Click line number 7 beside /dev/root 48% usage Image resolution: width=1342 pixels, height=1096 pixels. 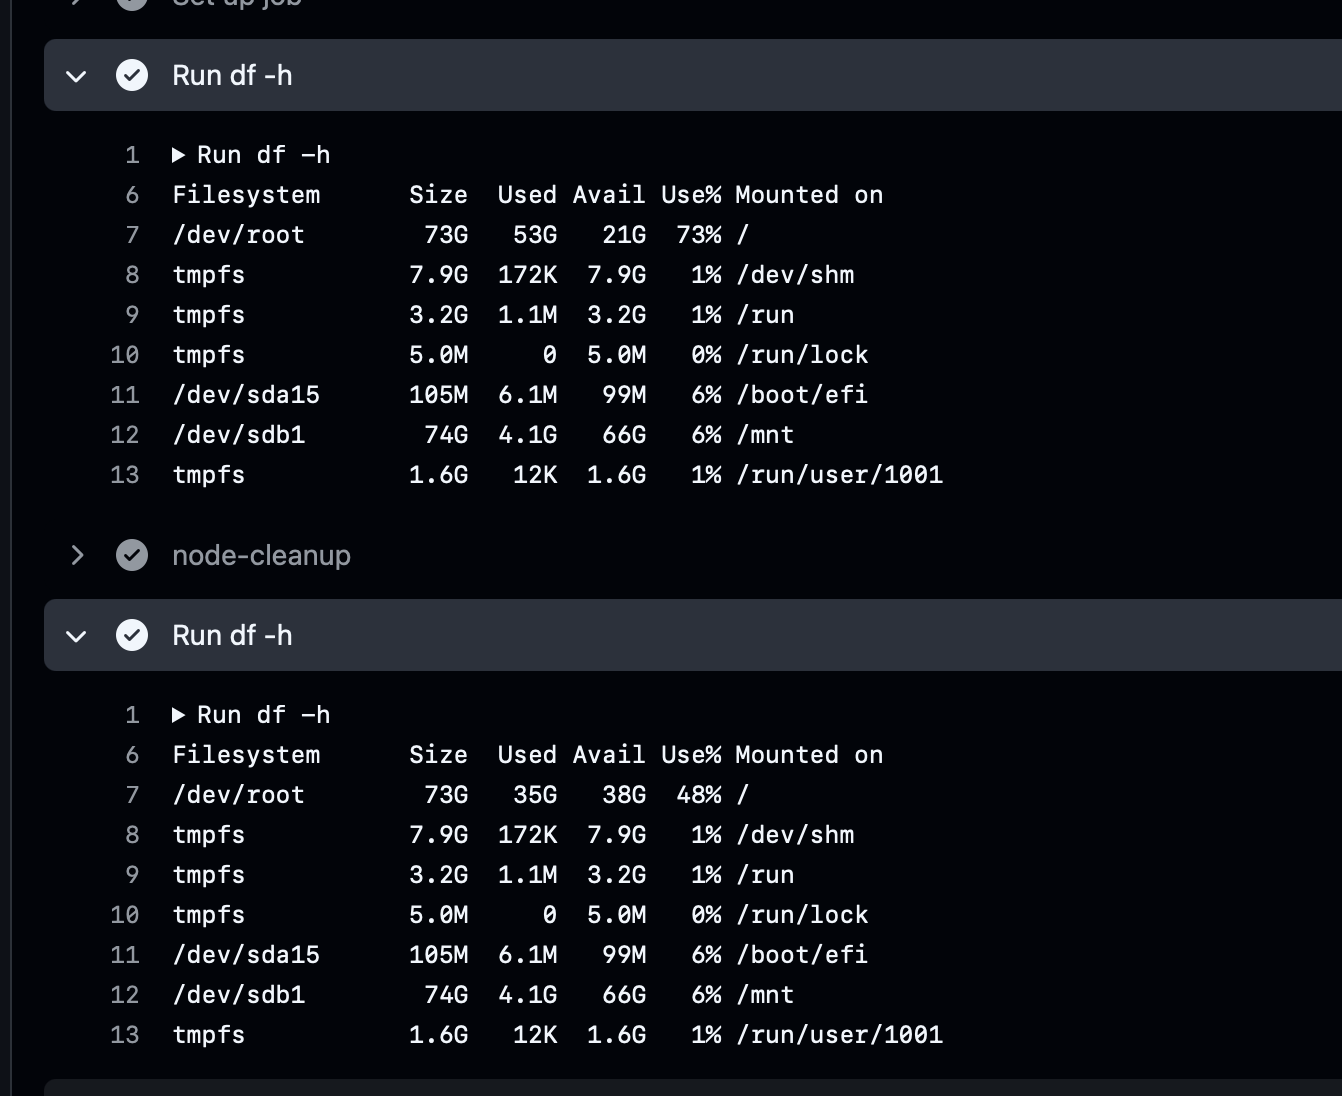click(132, 795)
